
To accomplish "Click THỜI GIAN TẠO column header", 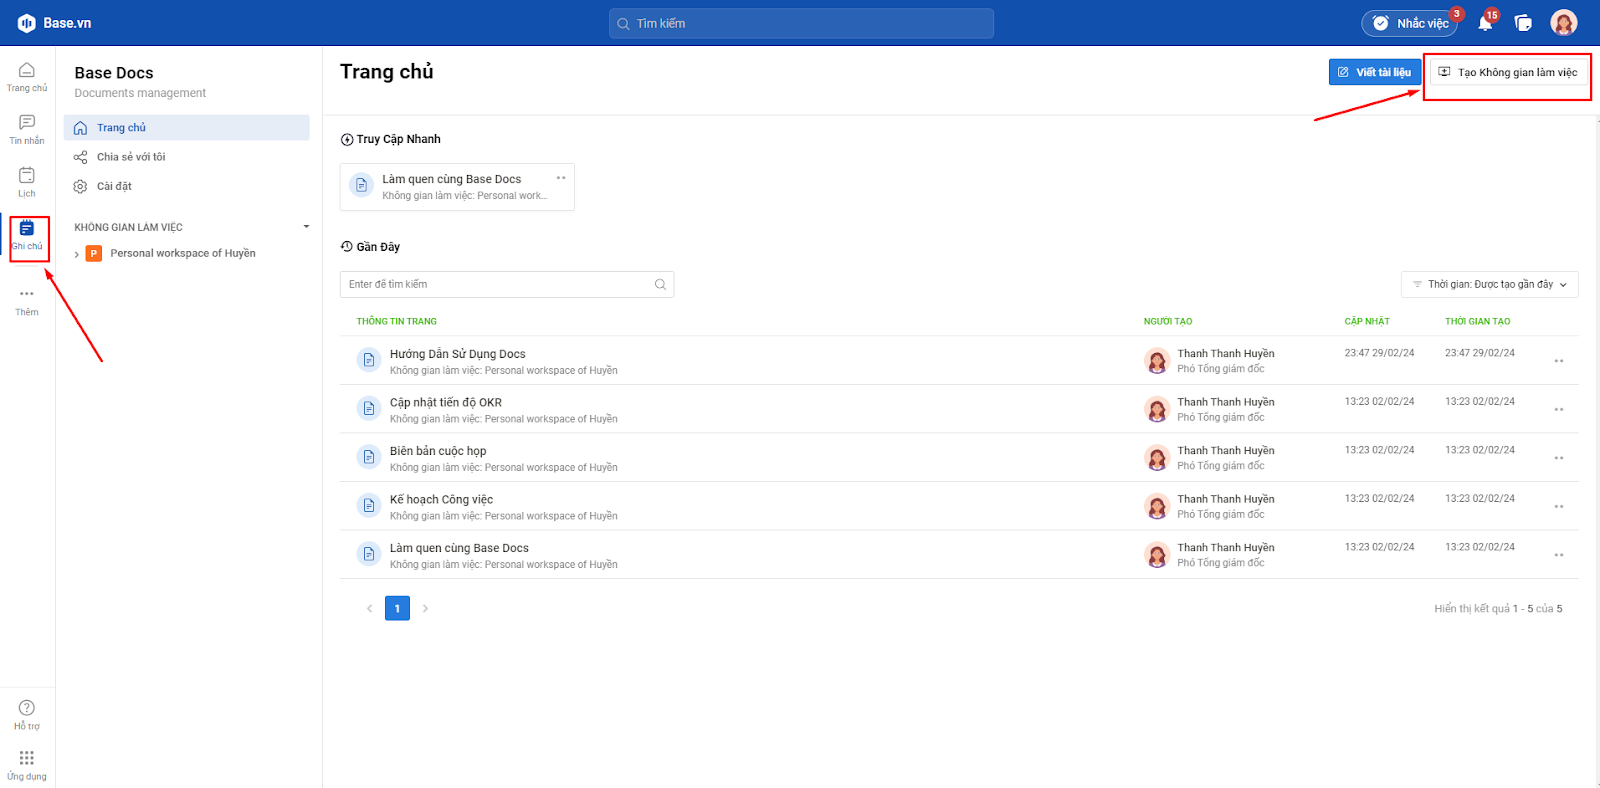I will [x=1478, y=322].
